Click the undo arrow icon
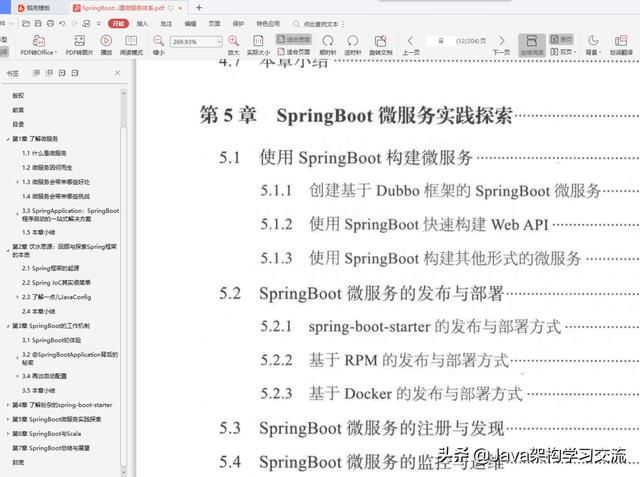640x477 pixels. point(62,24)
